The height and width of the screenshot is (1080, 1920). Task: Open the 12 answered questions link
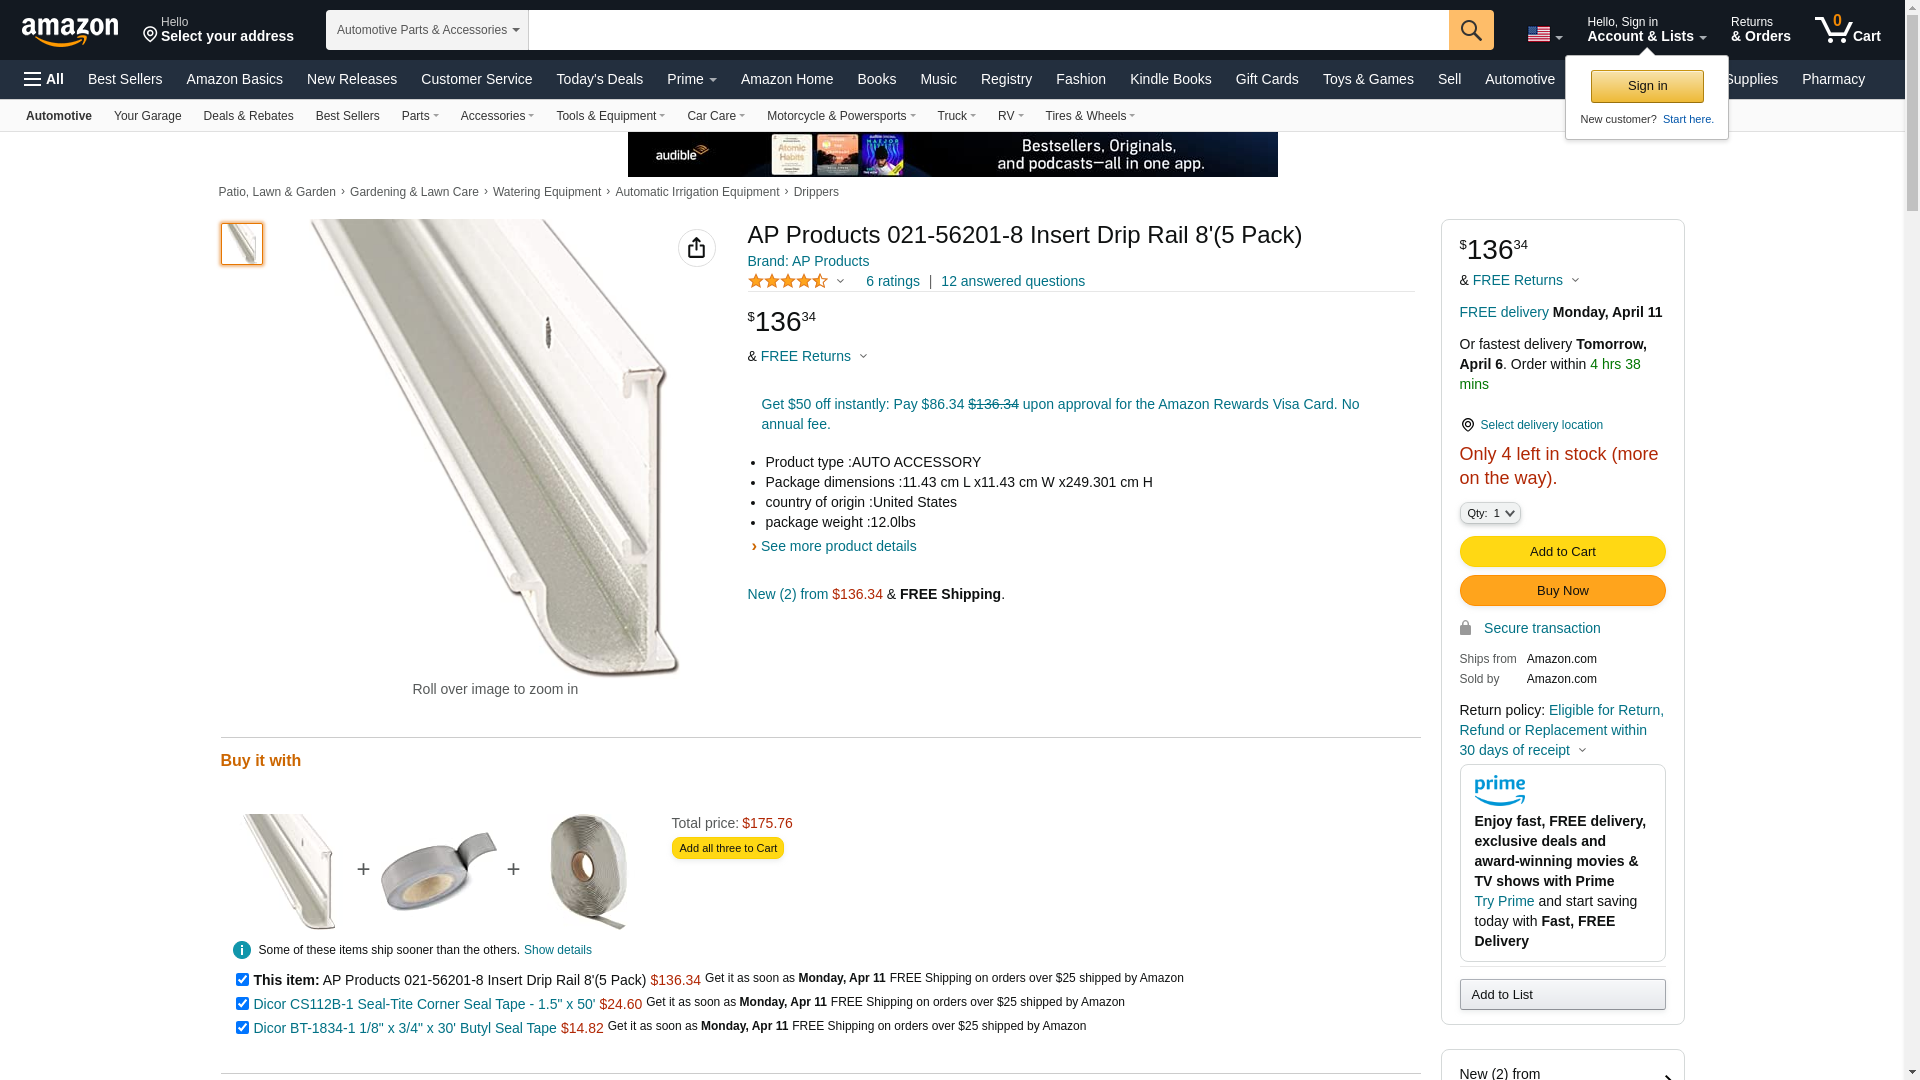[1012, 282]
